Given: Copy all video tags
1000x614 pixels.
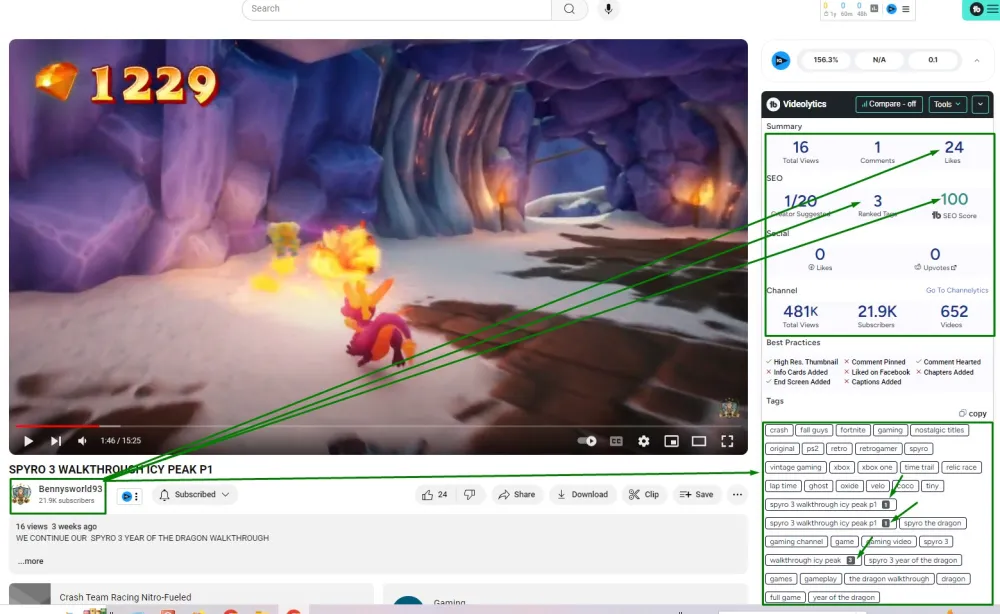Looking at the screenshot, I should click(973, 413).
